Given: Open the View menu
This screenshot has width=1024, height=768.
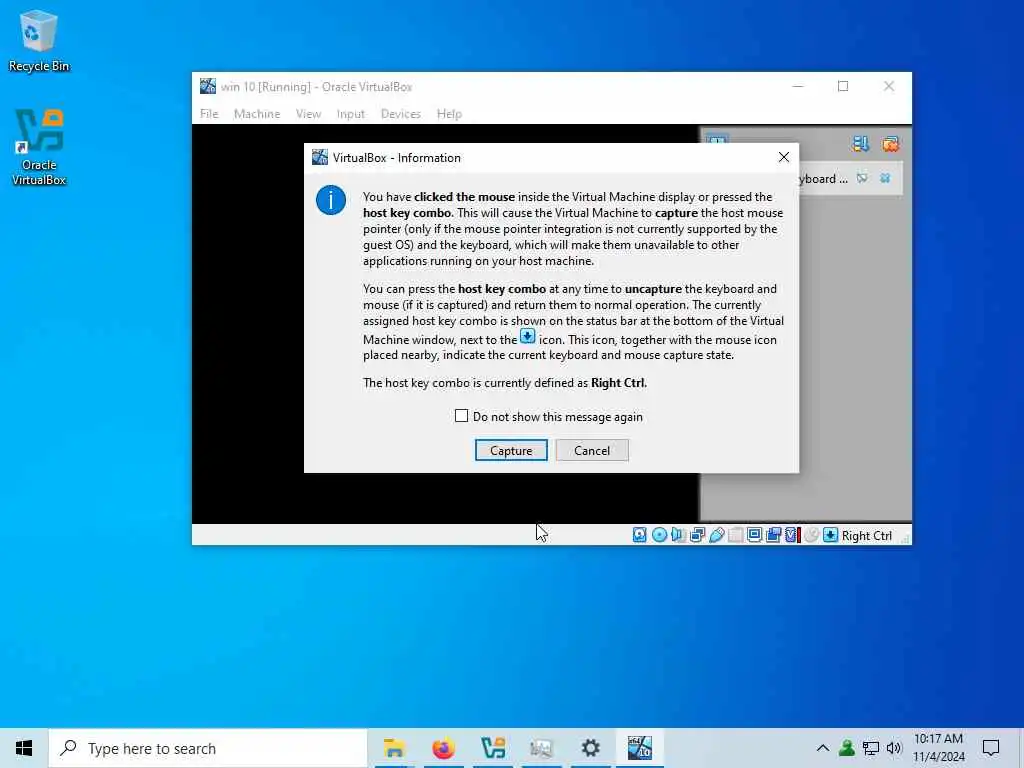Looking at the screenshot, I should pos(308,114).
